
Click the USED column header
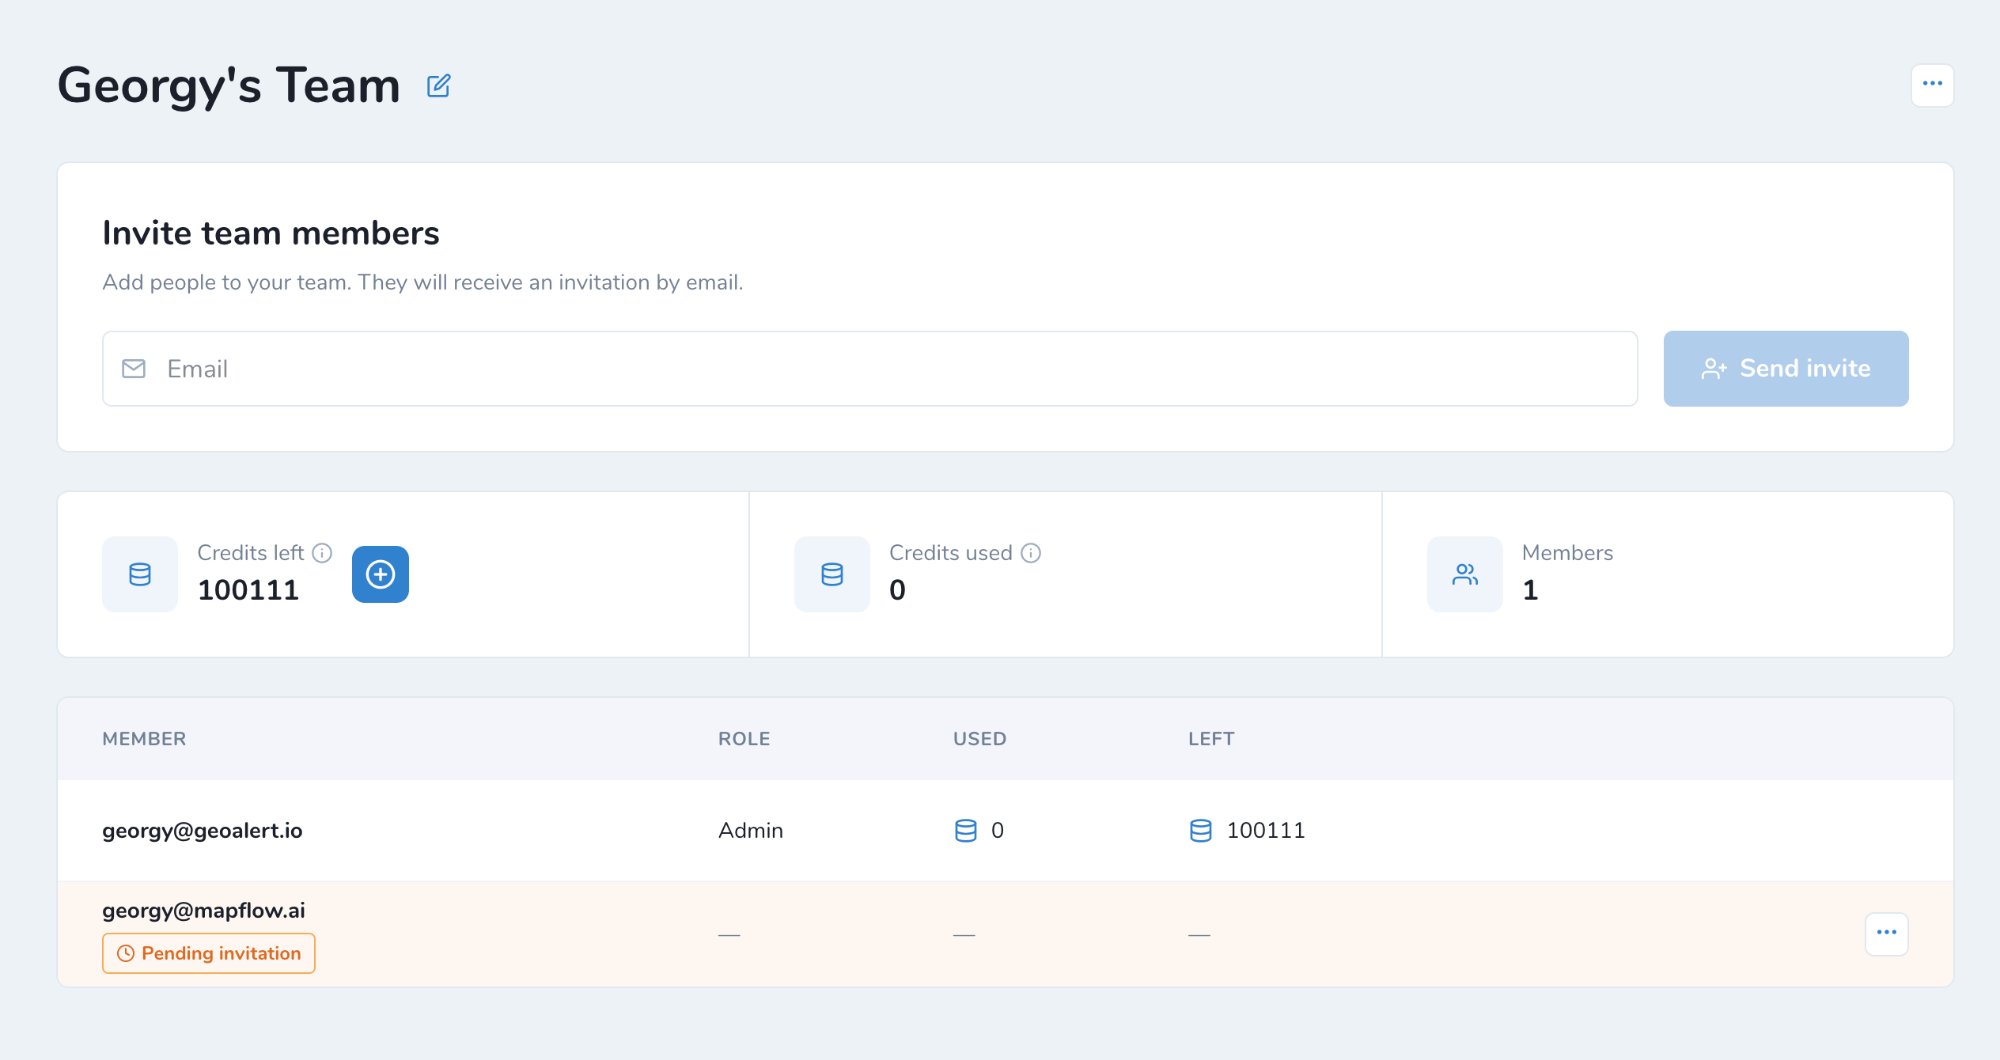coord(979,739)
